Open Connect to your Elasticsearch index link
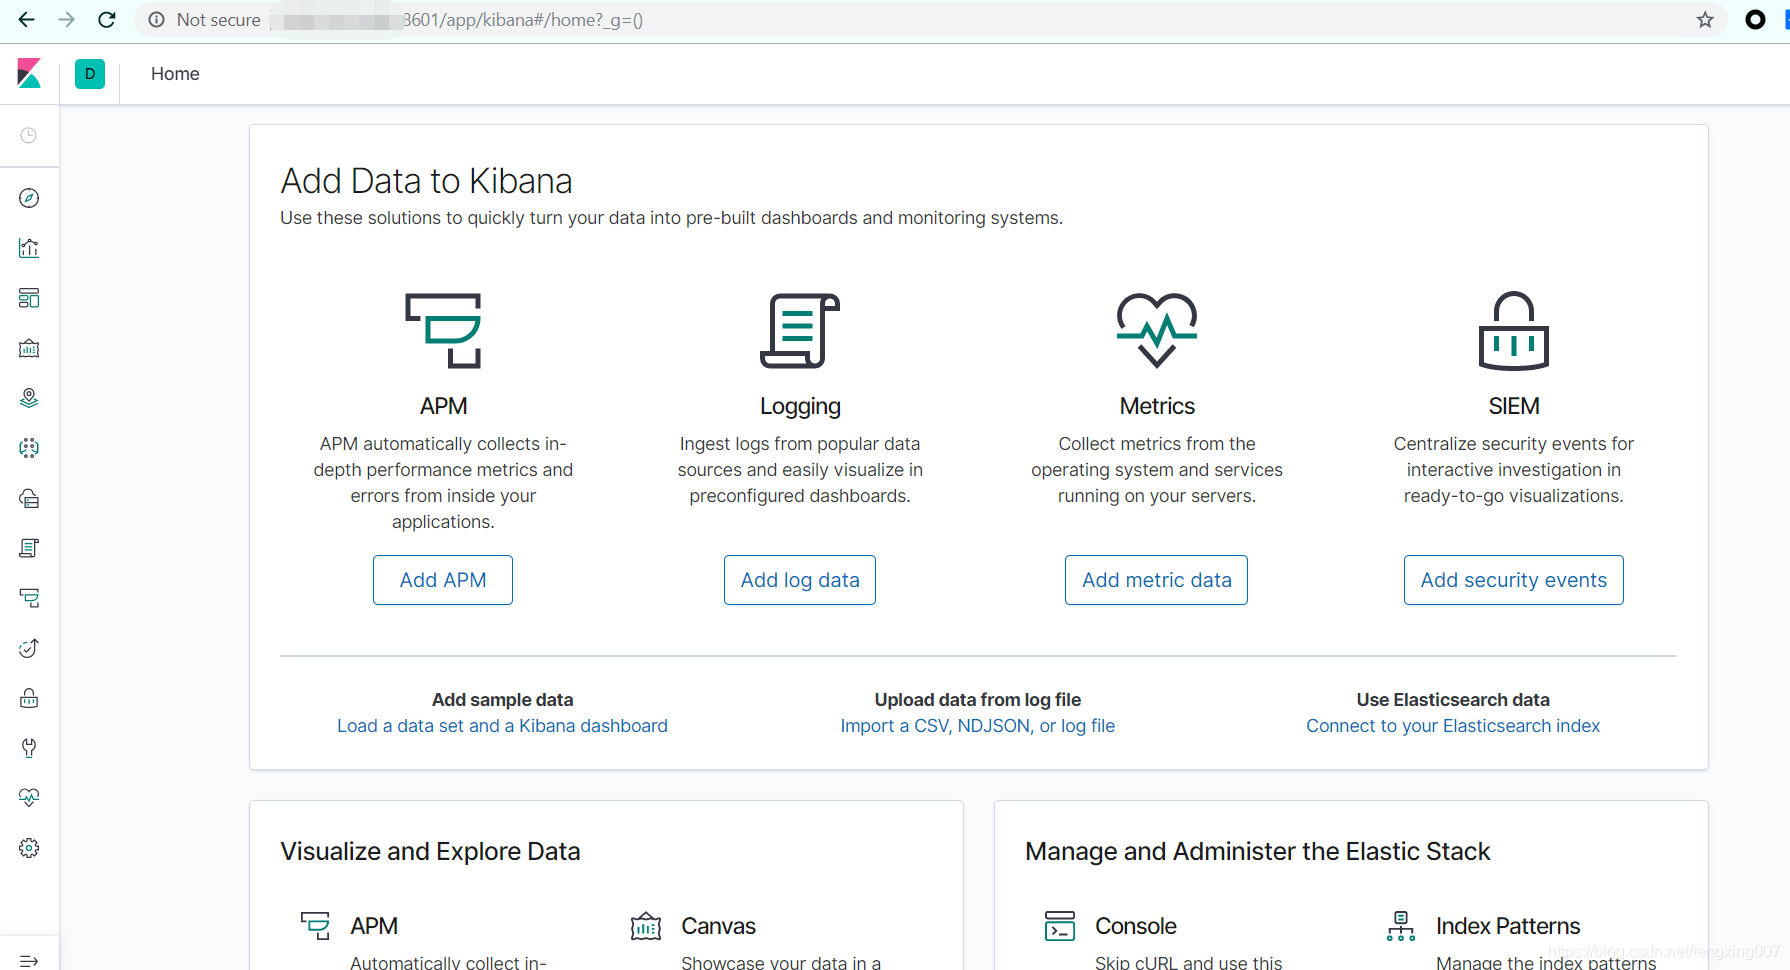This screenshot has width=1790, height=970. pos(1453,726)
